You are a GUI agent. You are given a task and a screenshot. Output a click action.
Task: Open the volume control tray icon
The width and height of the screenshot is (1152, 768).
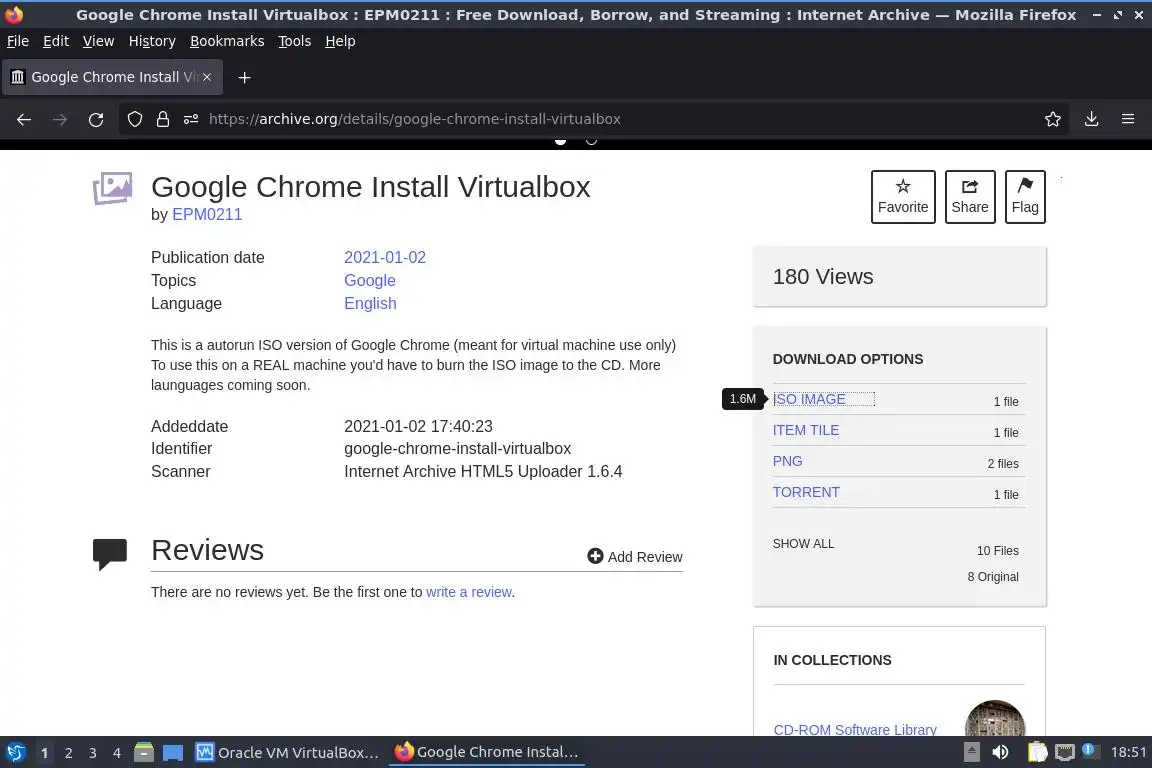coord(1000,752)
